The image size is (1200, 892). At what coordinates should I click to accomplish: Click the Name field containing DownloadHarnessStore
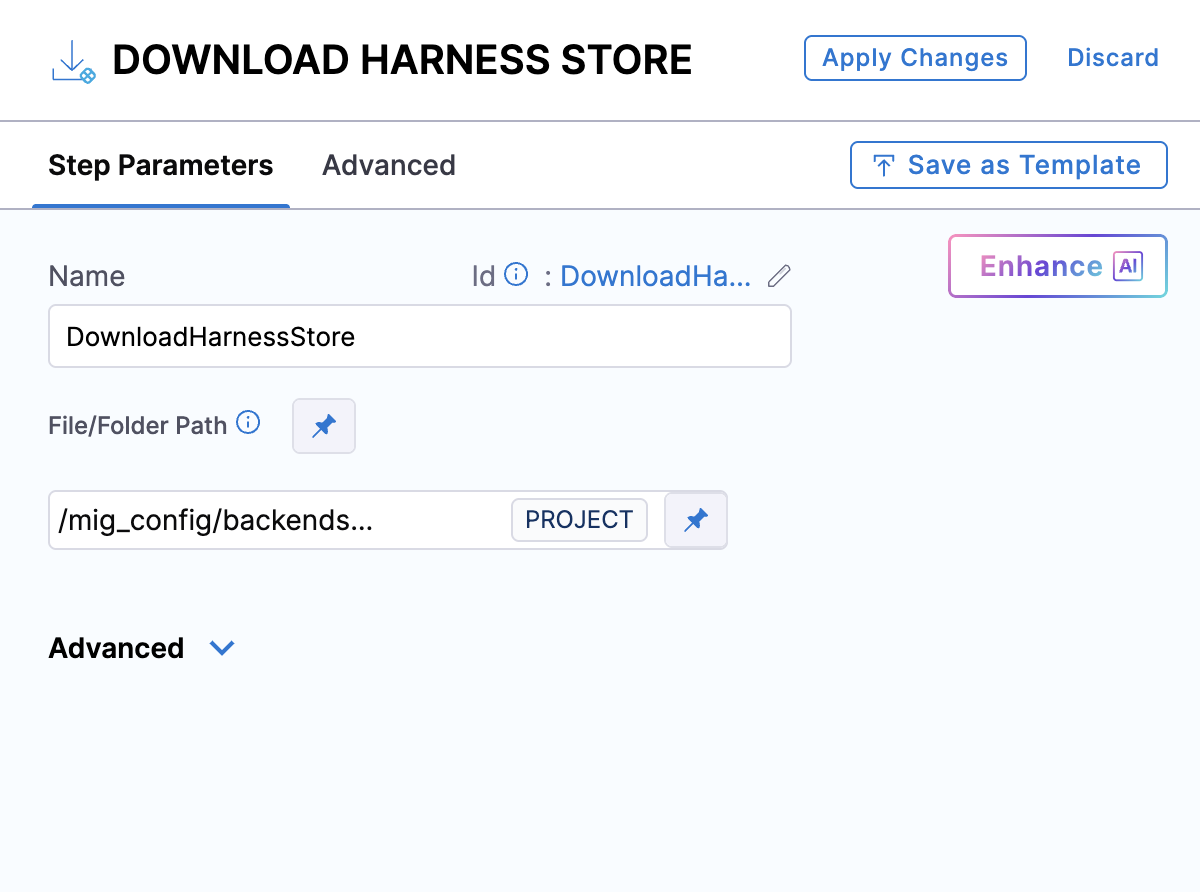[419, 336]
